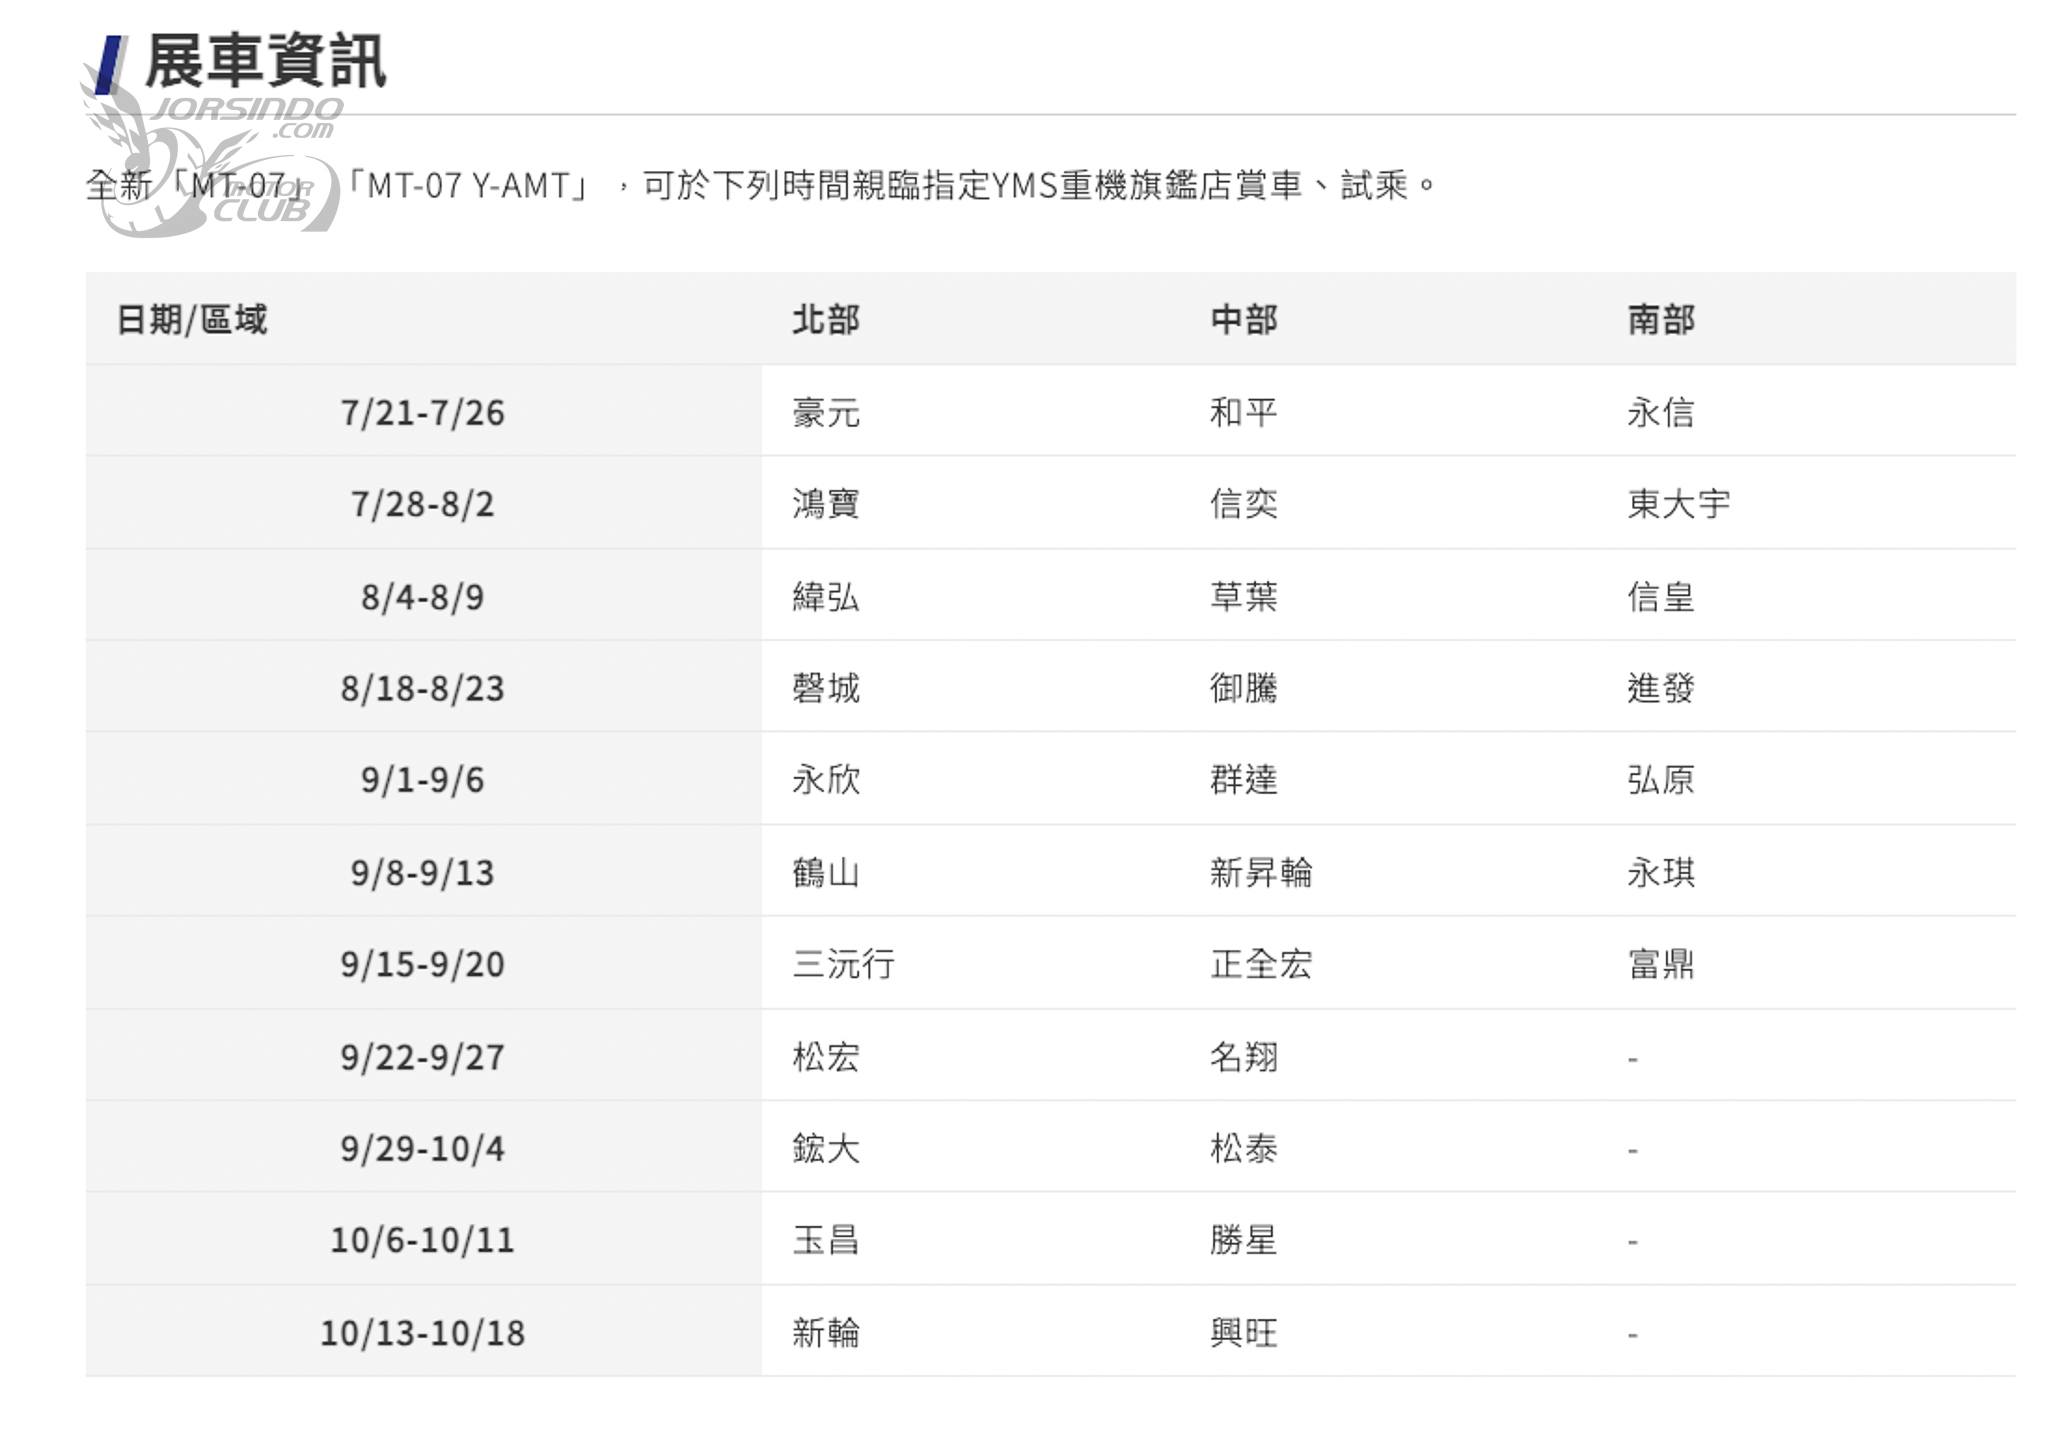Click the 展車資訊 section heading

pyautogui.click(x=265, y=61)
